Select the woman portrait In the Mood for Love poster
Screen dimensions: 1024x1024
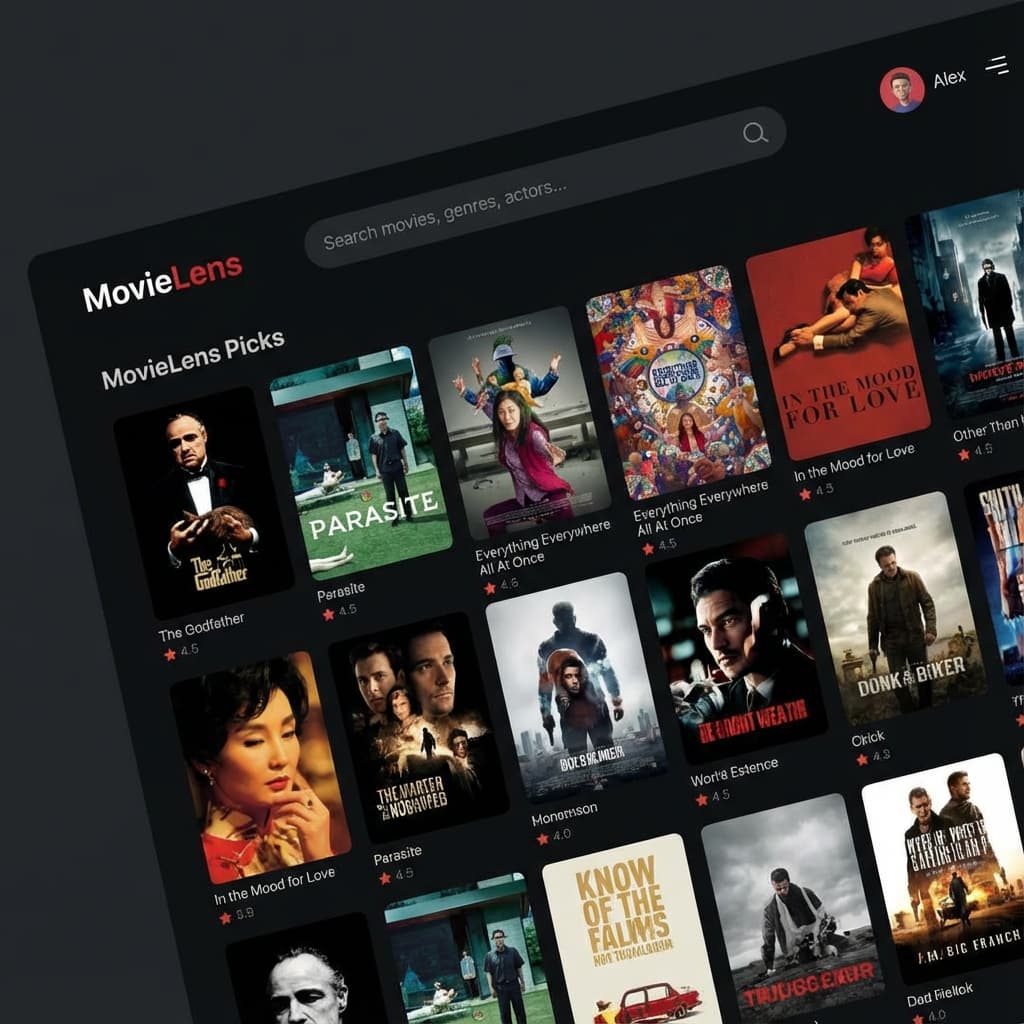tap(260, 766)
